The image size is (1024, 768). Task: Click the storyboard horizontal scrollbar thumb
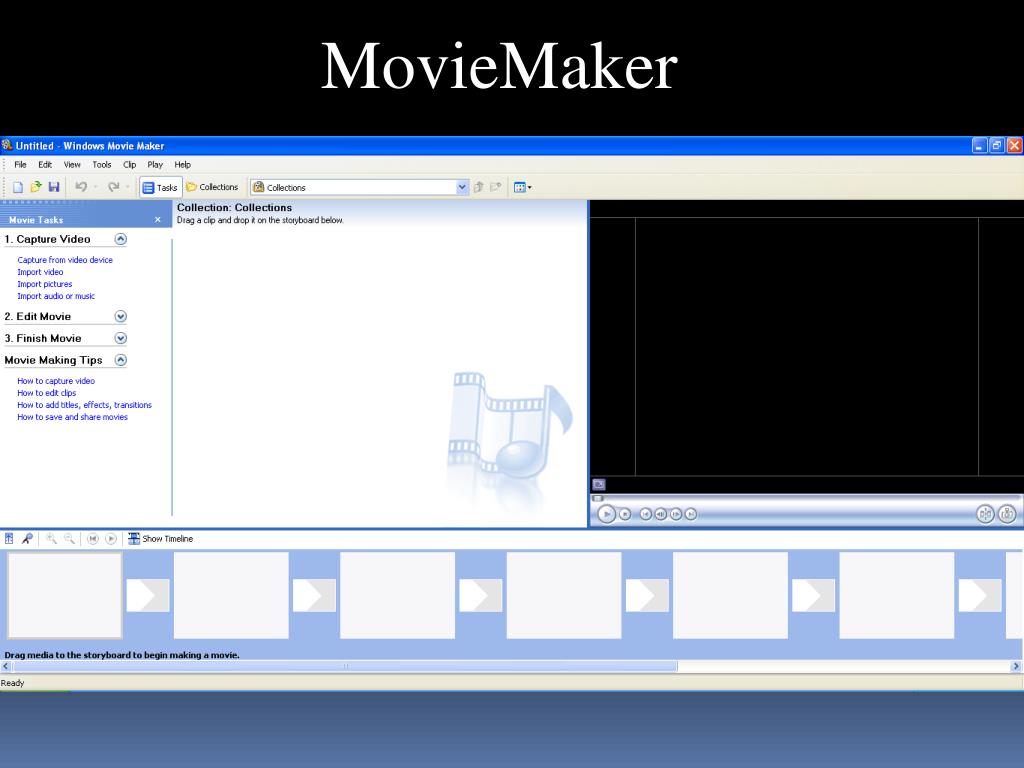pos(345,667)
